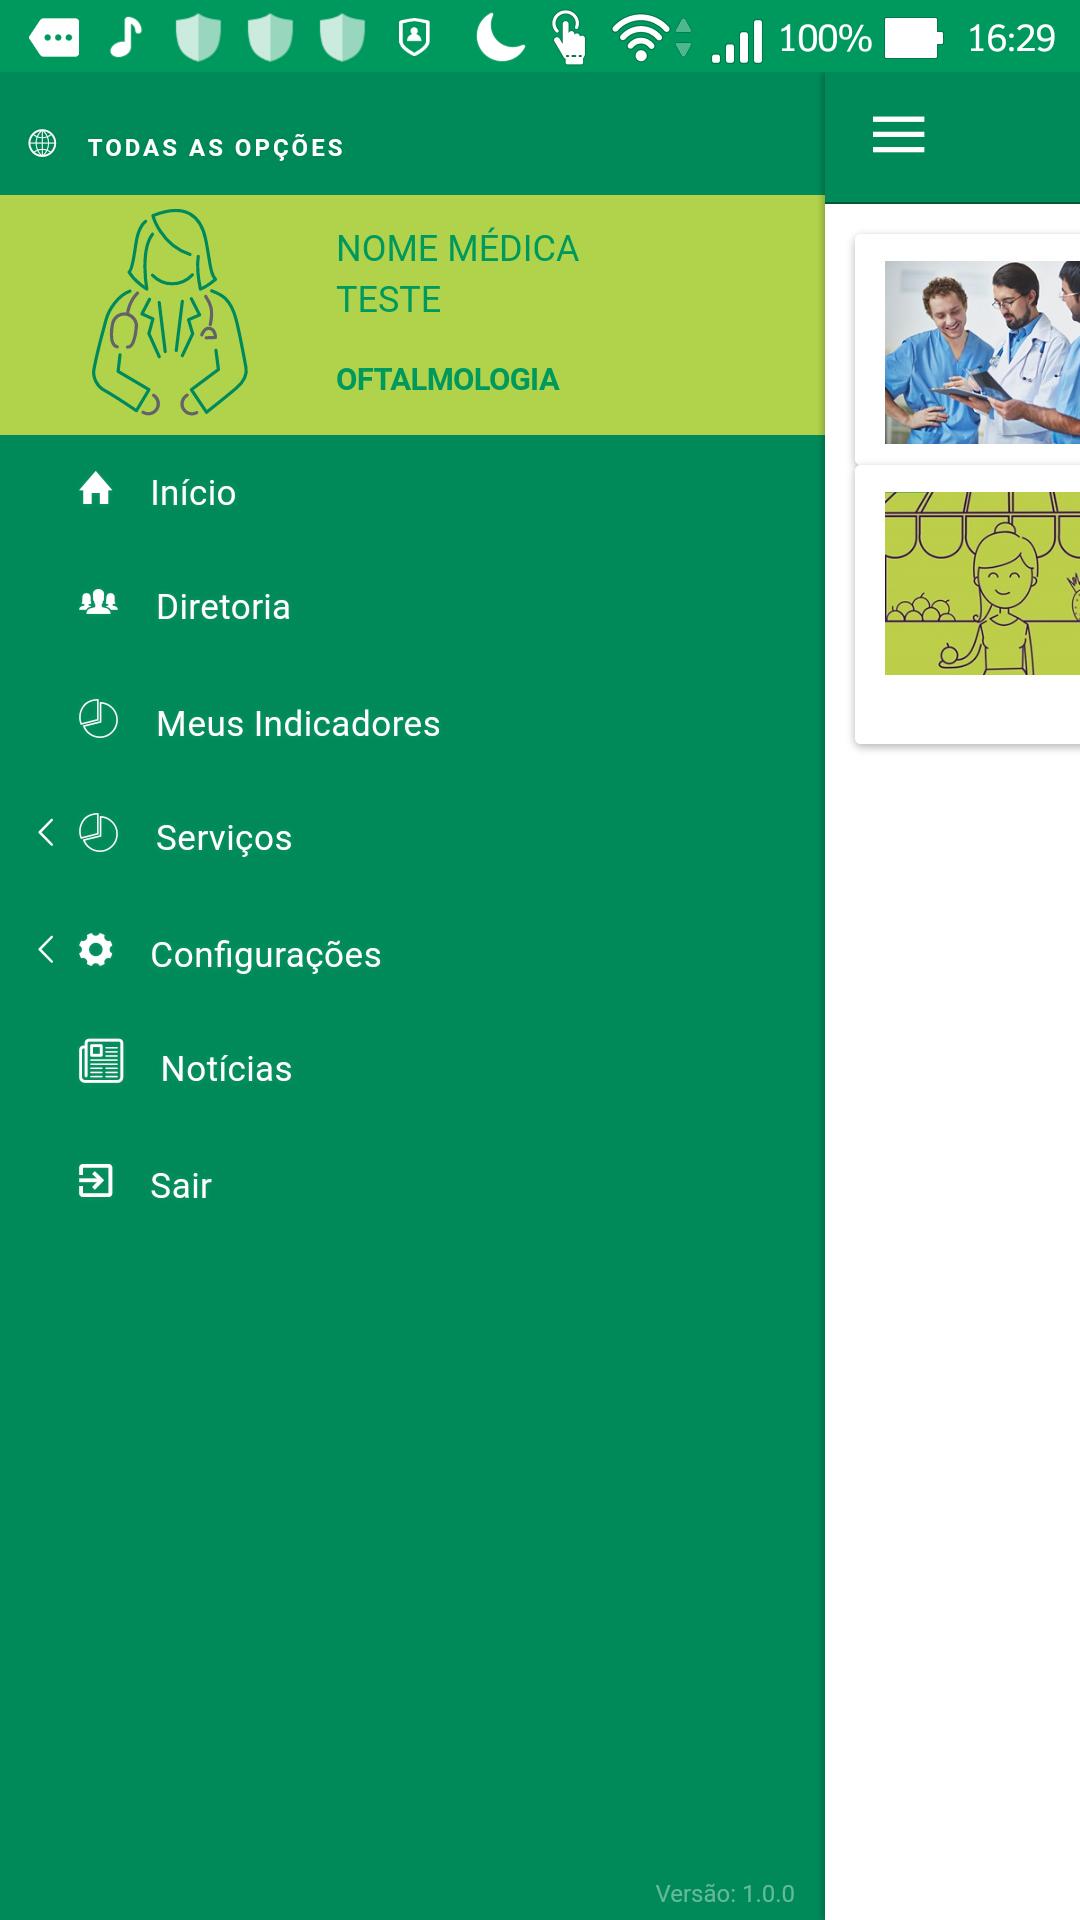
Task: Tap the Oftalmologia specialty label
Action: [x=447, y=380]
